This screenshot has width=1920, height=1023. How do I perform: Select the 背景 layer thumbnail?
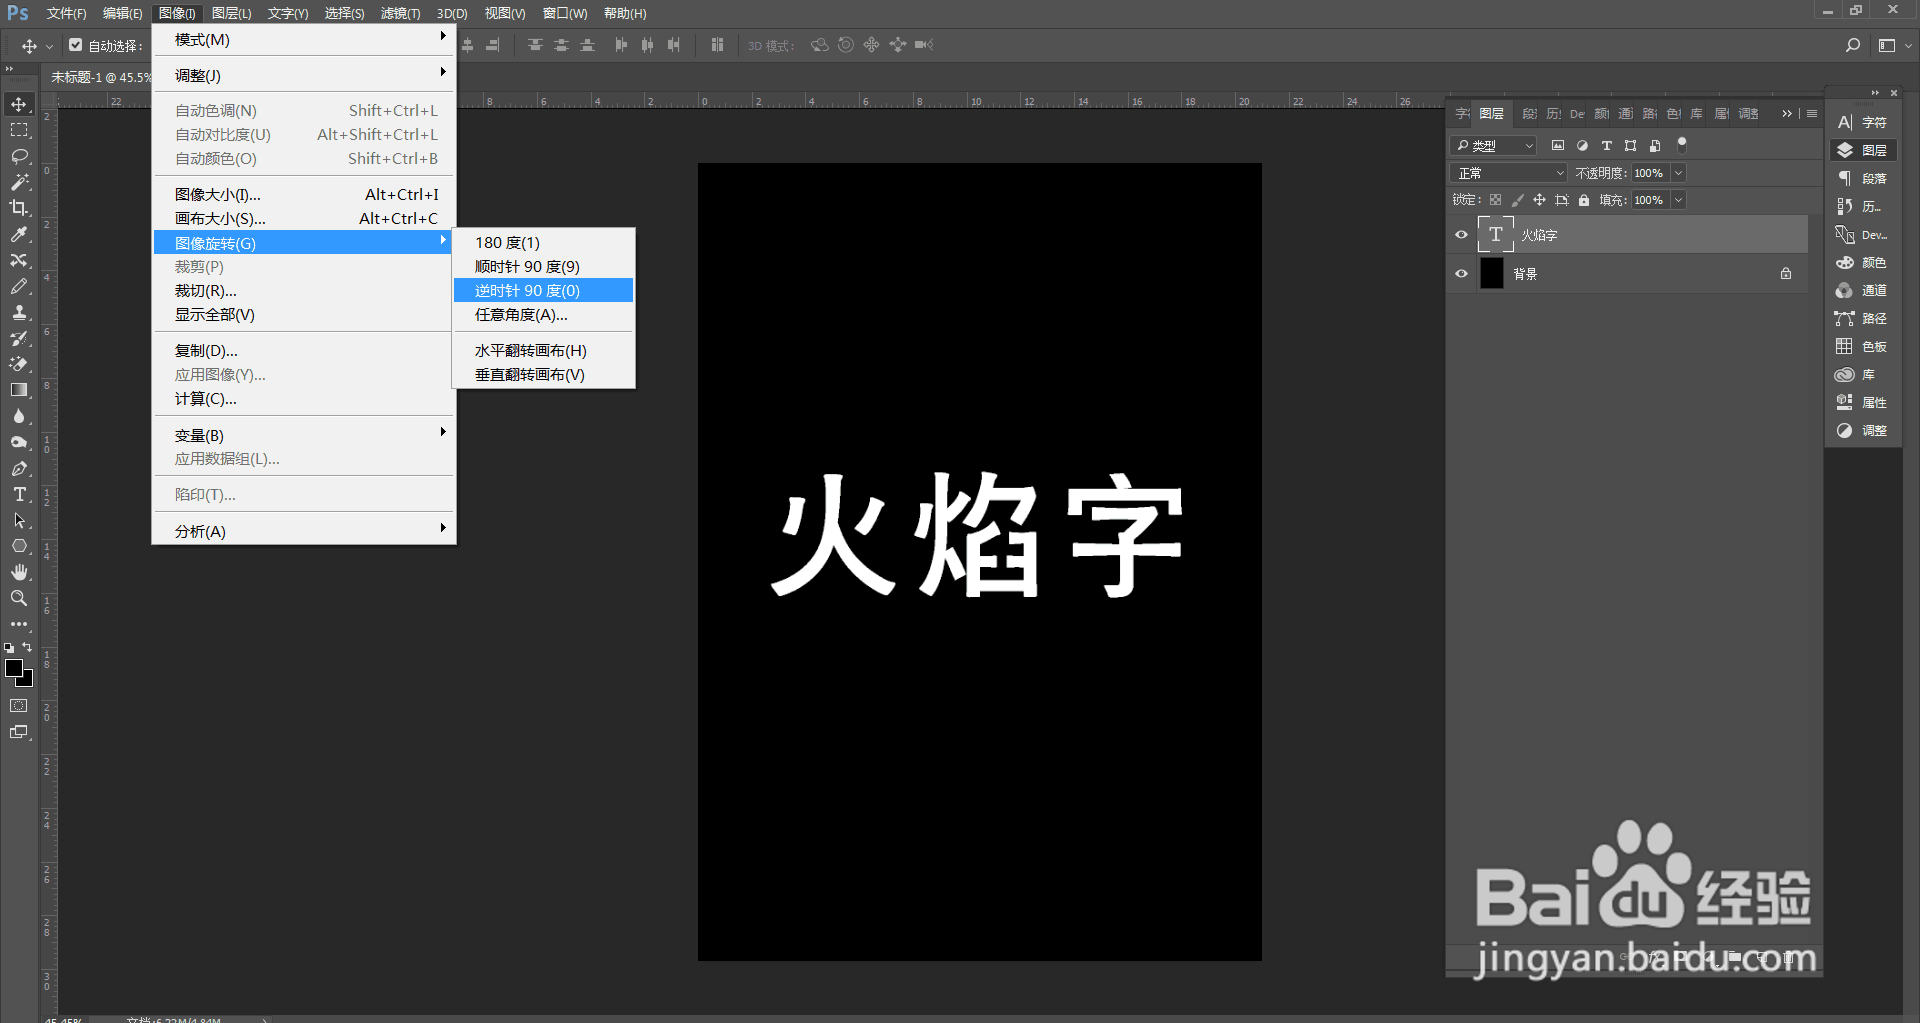pyautogui.click(x=1491, y=273)
